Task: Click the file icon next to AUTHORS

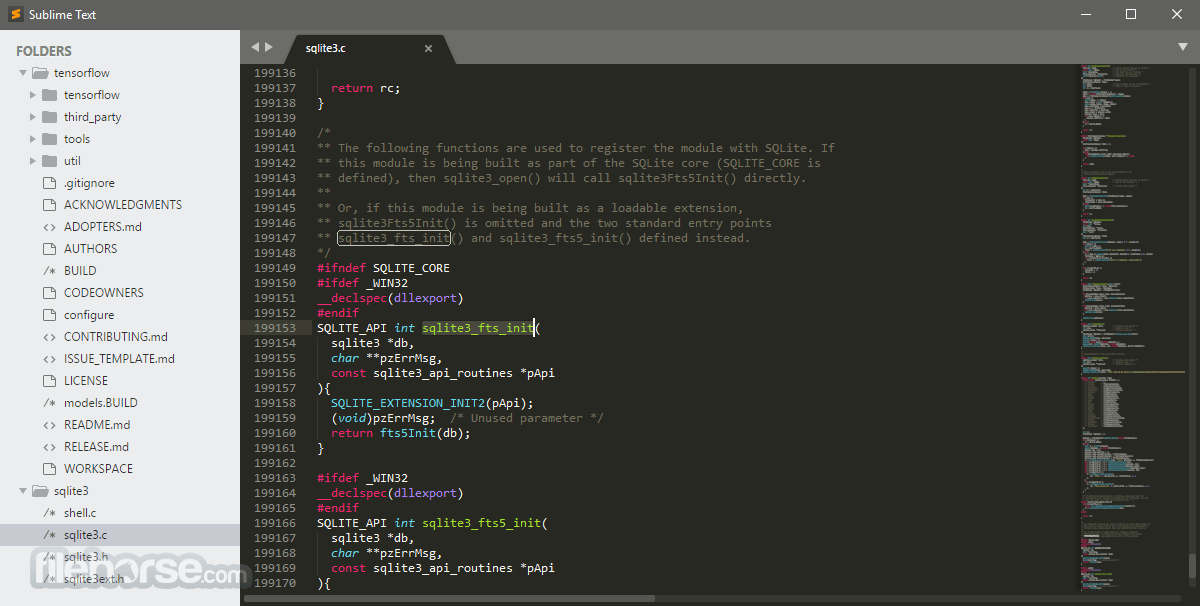Action: 49,249
